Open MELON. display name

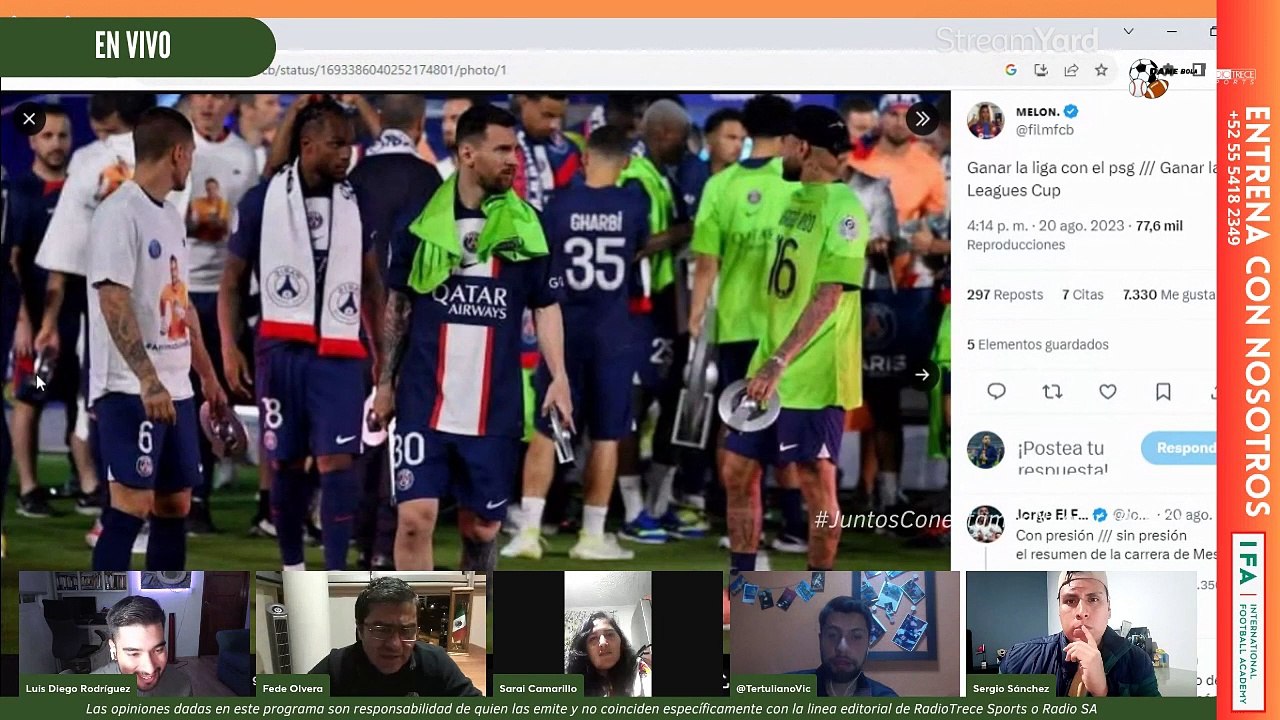(x=1037, y=112)
